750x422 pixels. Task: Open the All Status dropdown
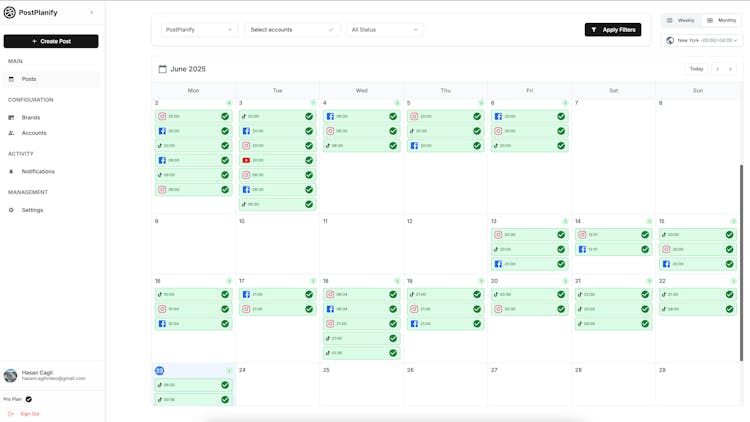(x=385, y=30)
